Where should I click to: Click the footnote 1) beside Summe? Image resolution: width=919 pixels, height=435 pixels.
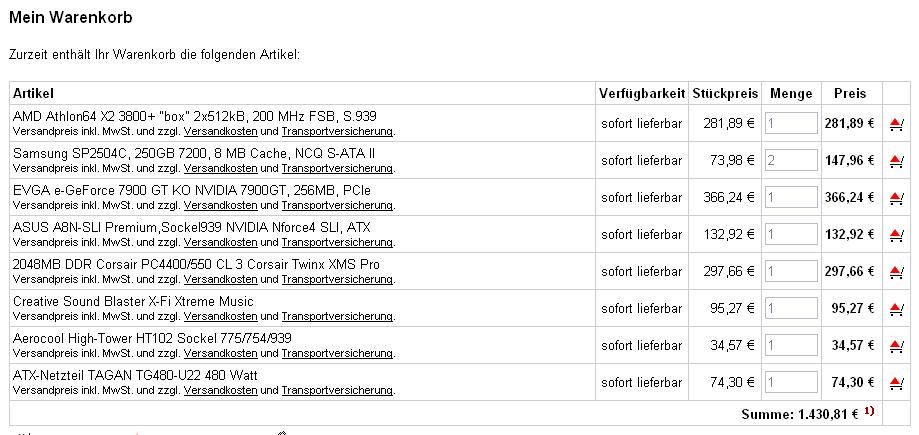869,412
